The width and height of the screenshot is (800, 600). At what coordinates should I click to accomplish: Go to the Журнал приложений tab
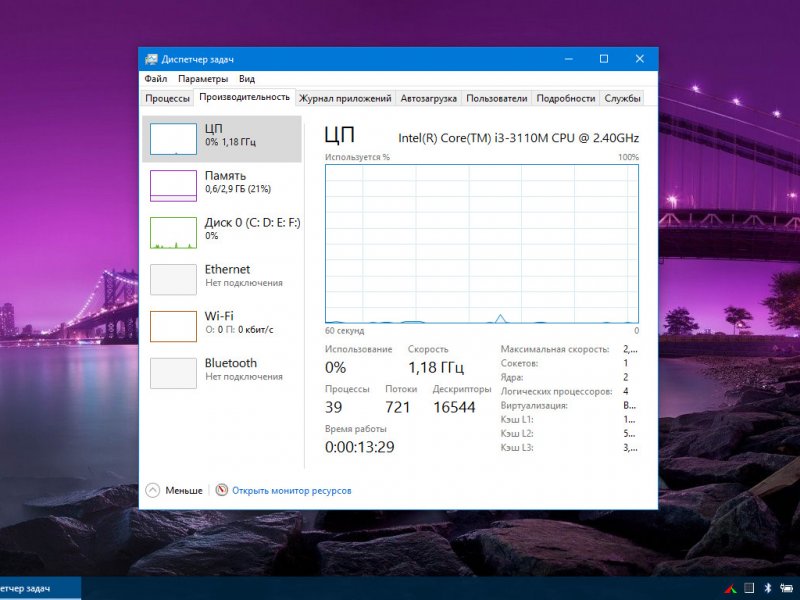(345, 98)
